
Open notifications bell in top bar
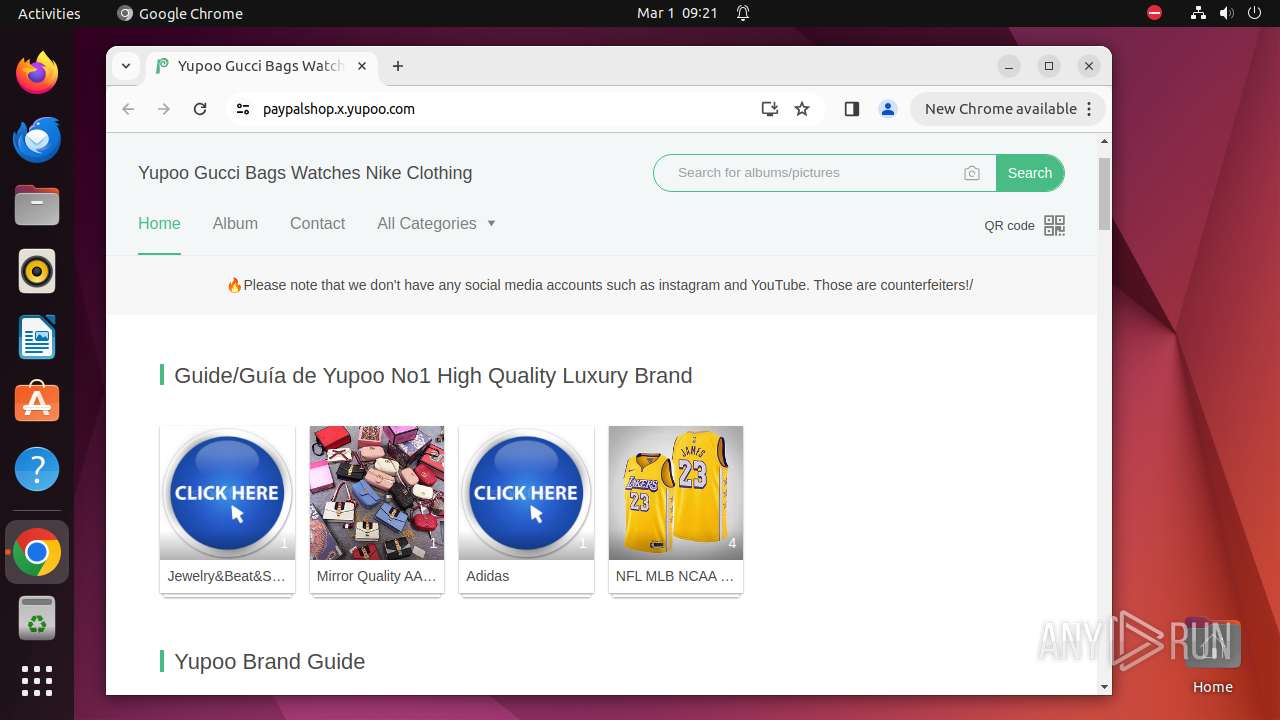[x=743, y=13]
